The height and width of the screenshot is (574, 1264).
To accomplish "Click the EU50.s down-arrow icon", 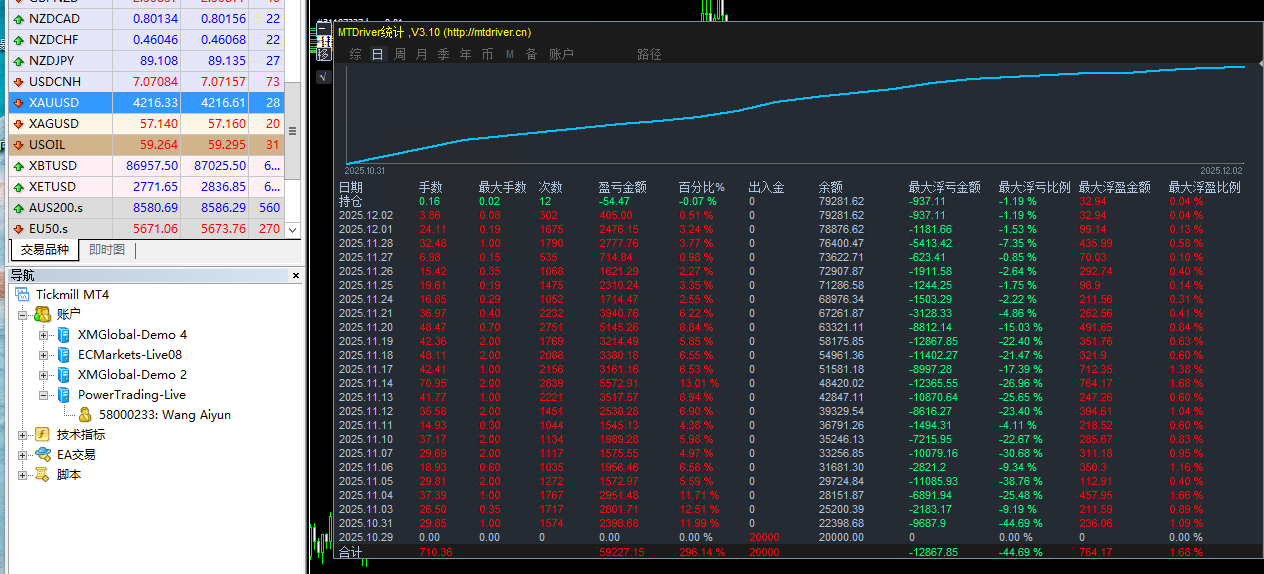I will coord(19,228).
